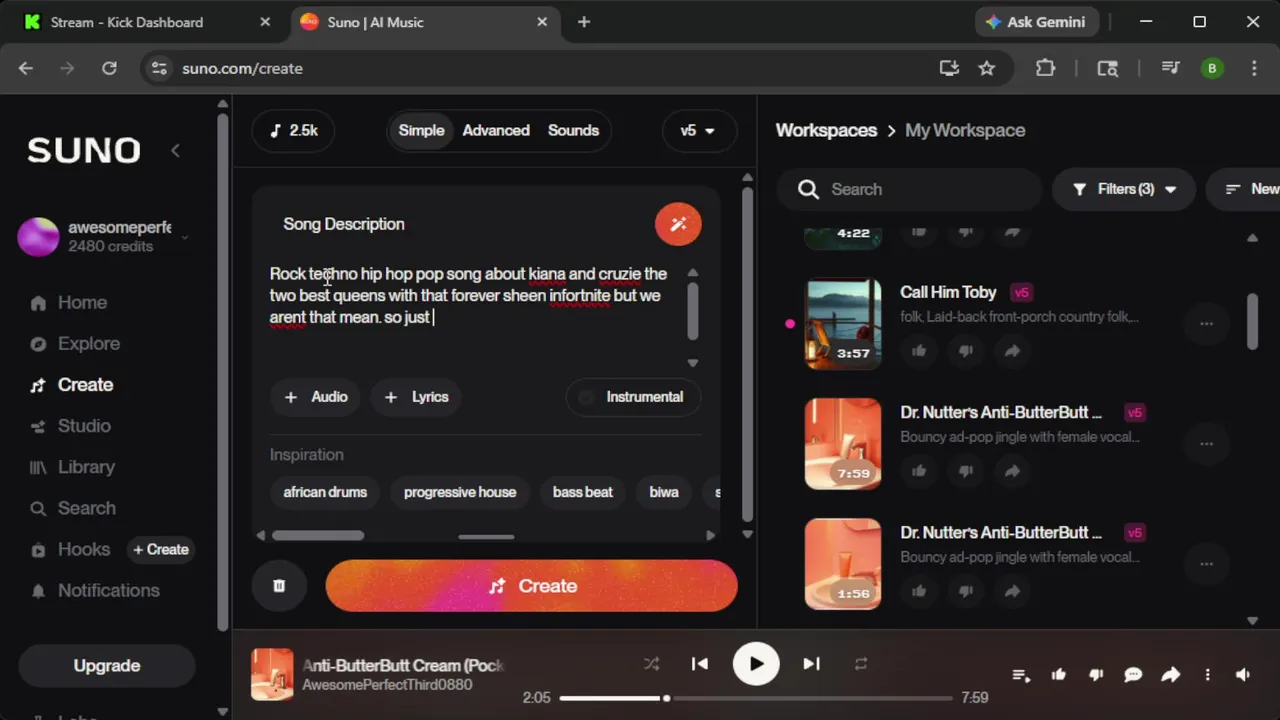Collapse the Suno sidebar with the chevron
The image size is (1280, 720).
tap(175, 150)
